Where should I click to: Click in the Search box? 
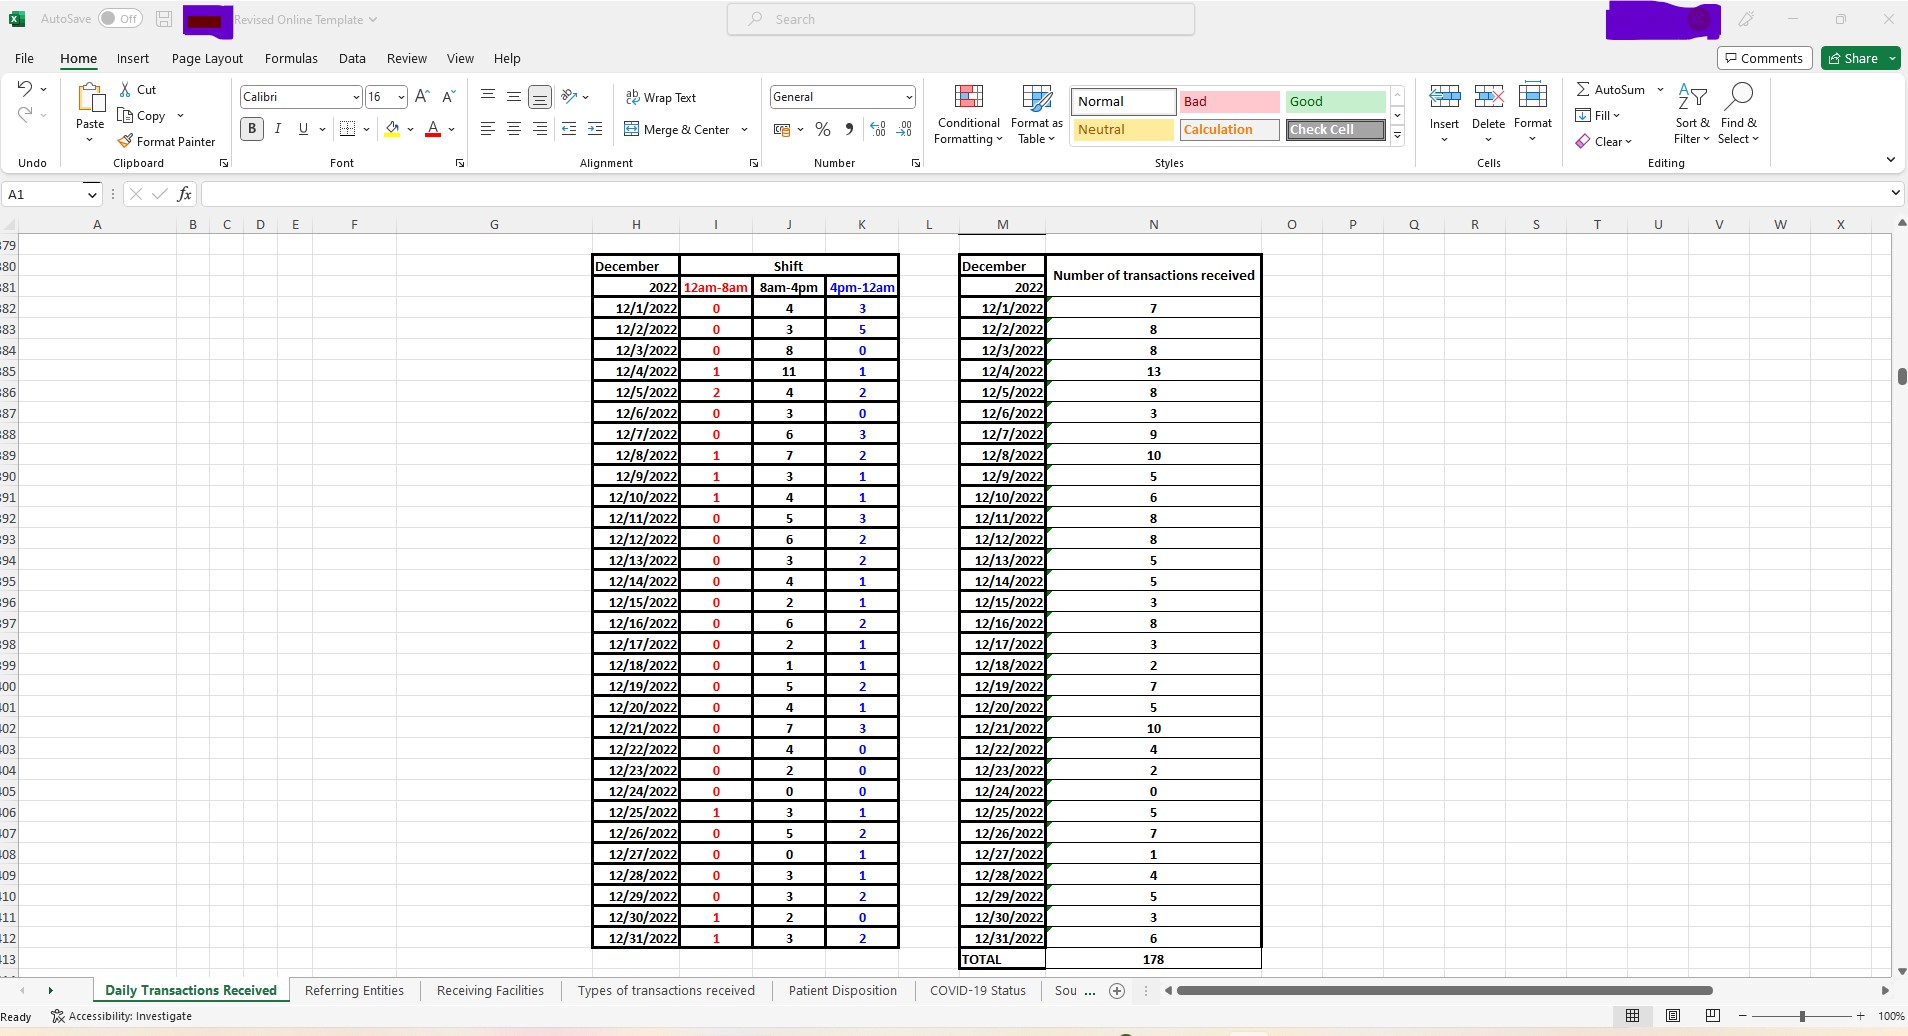point(961,19)
